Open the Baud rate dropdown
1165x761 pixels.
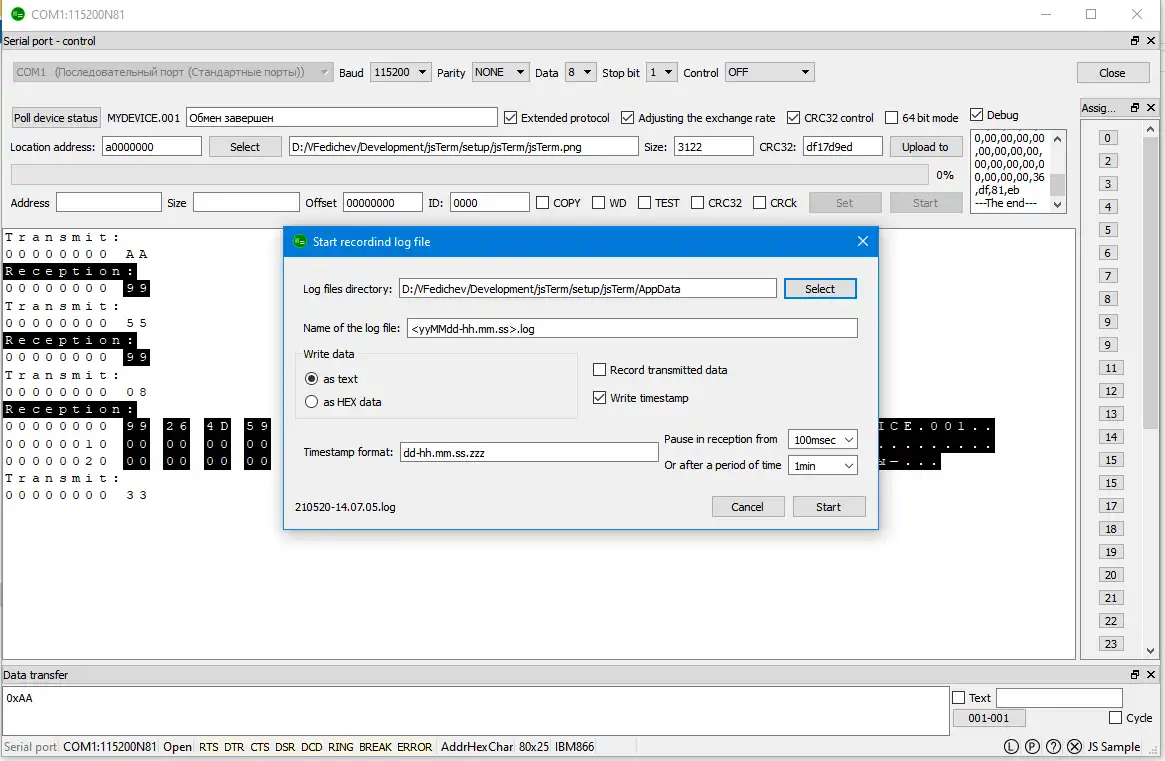400,72
